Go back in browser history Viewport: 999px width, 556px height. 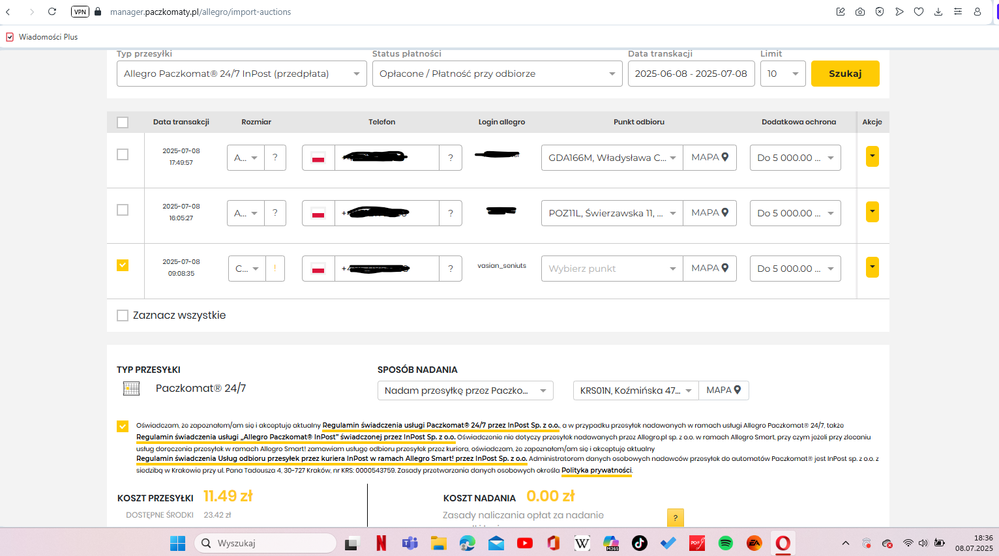[8, 11]
